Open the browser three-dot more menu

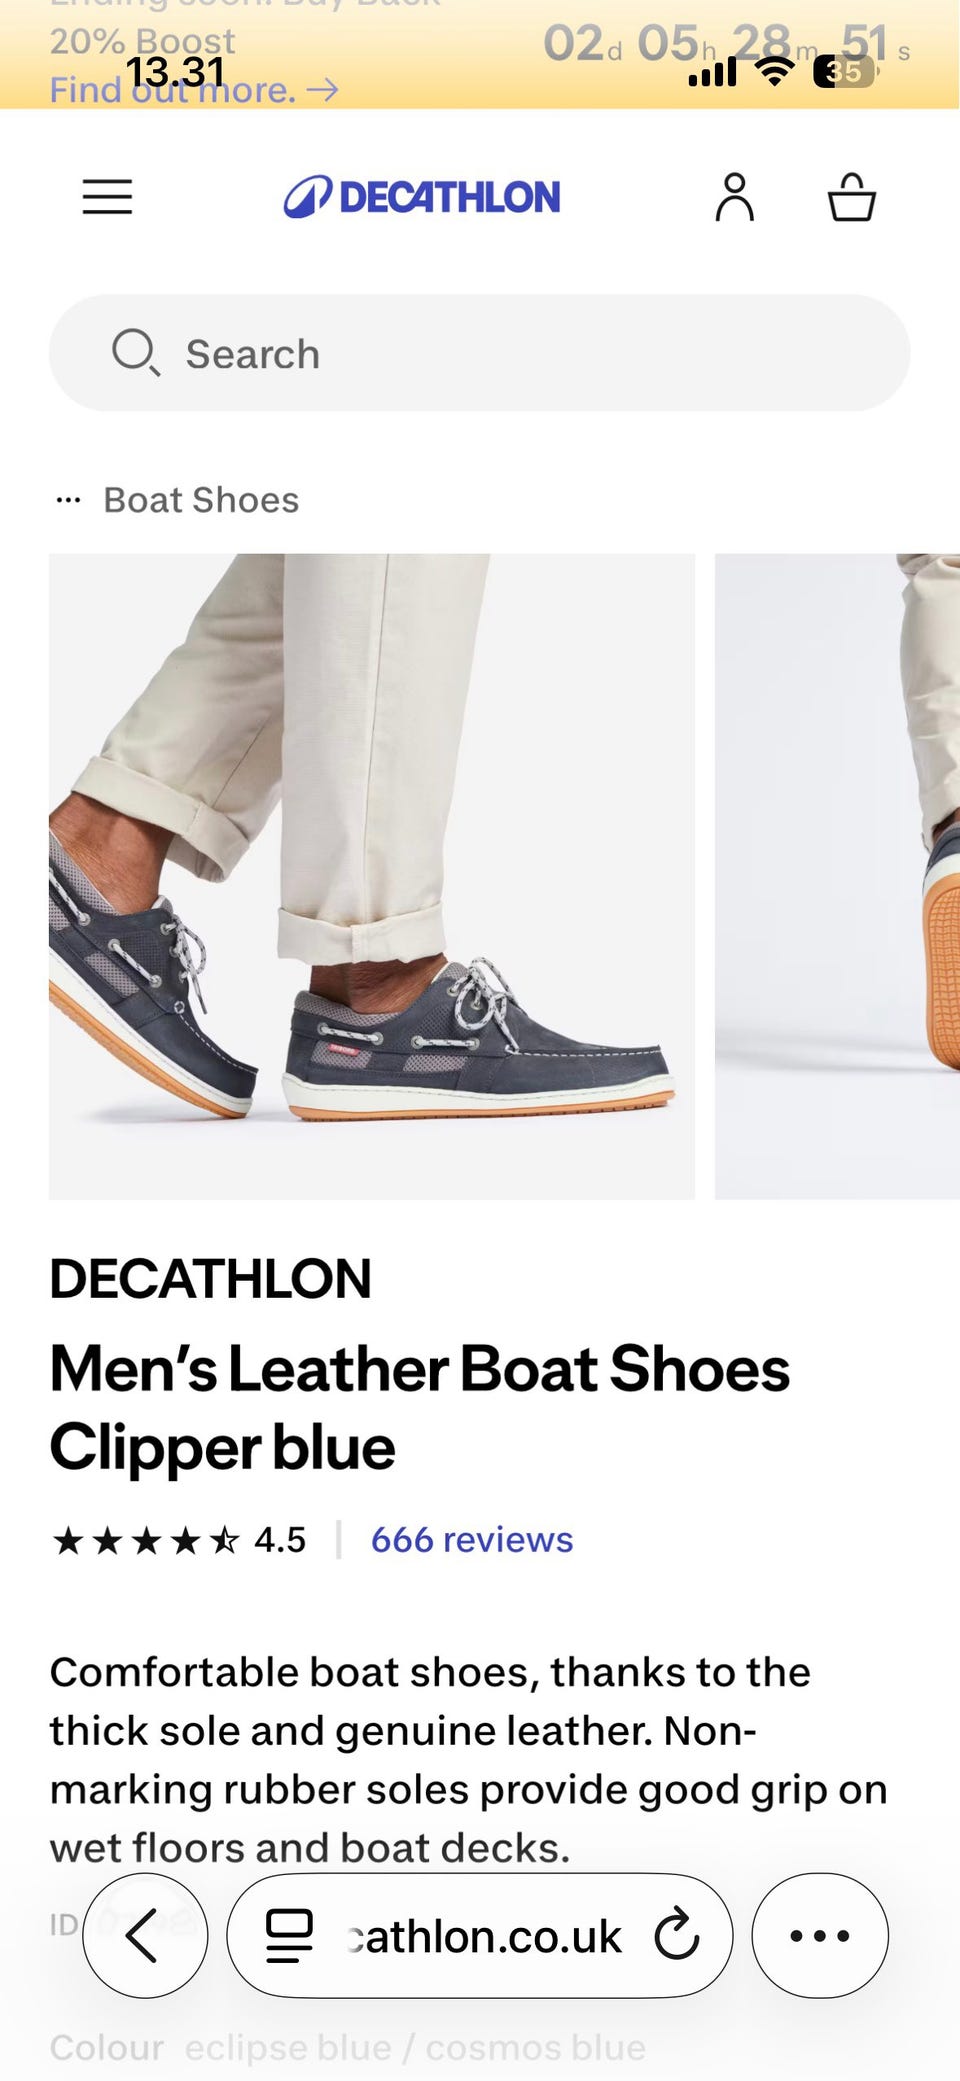pyautogui.click(x=820, y=1935)
